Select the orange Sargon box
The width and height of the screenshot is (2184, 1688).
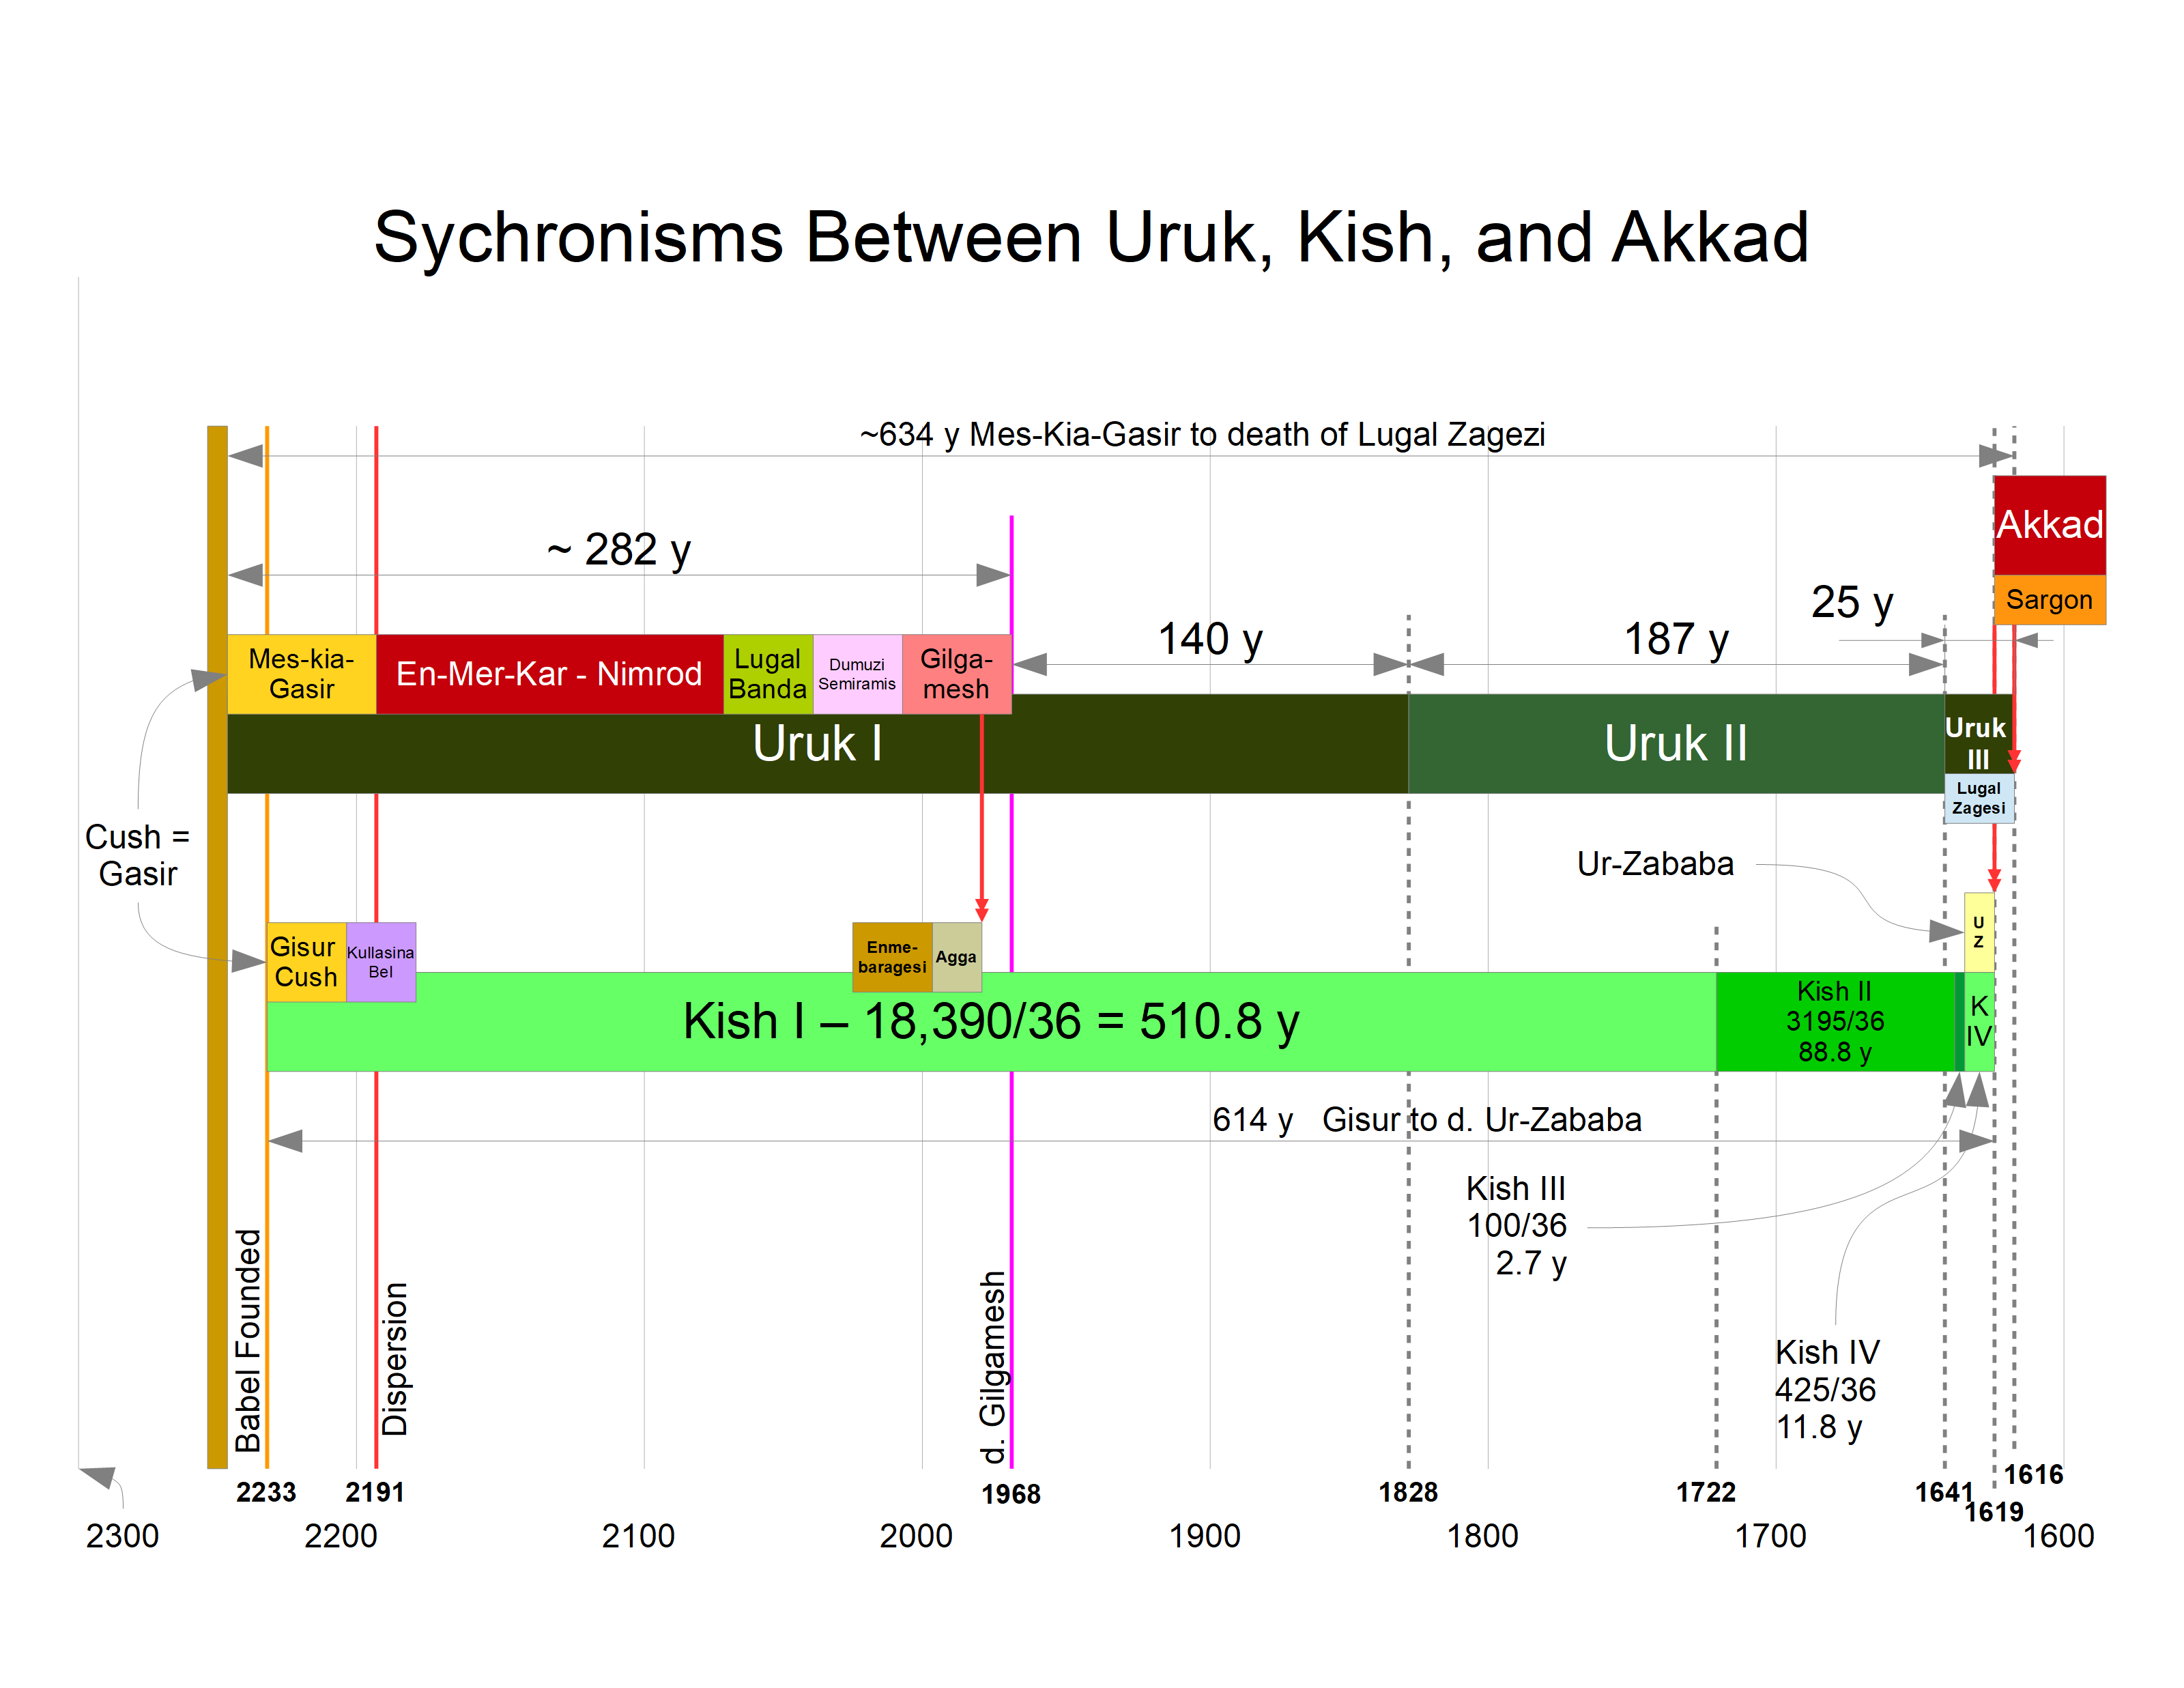[2049, 600]
